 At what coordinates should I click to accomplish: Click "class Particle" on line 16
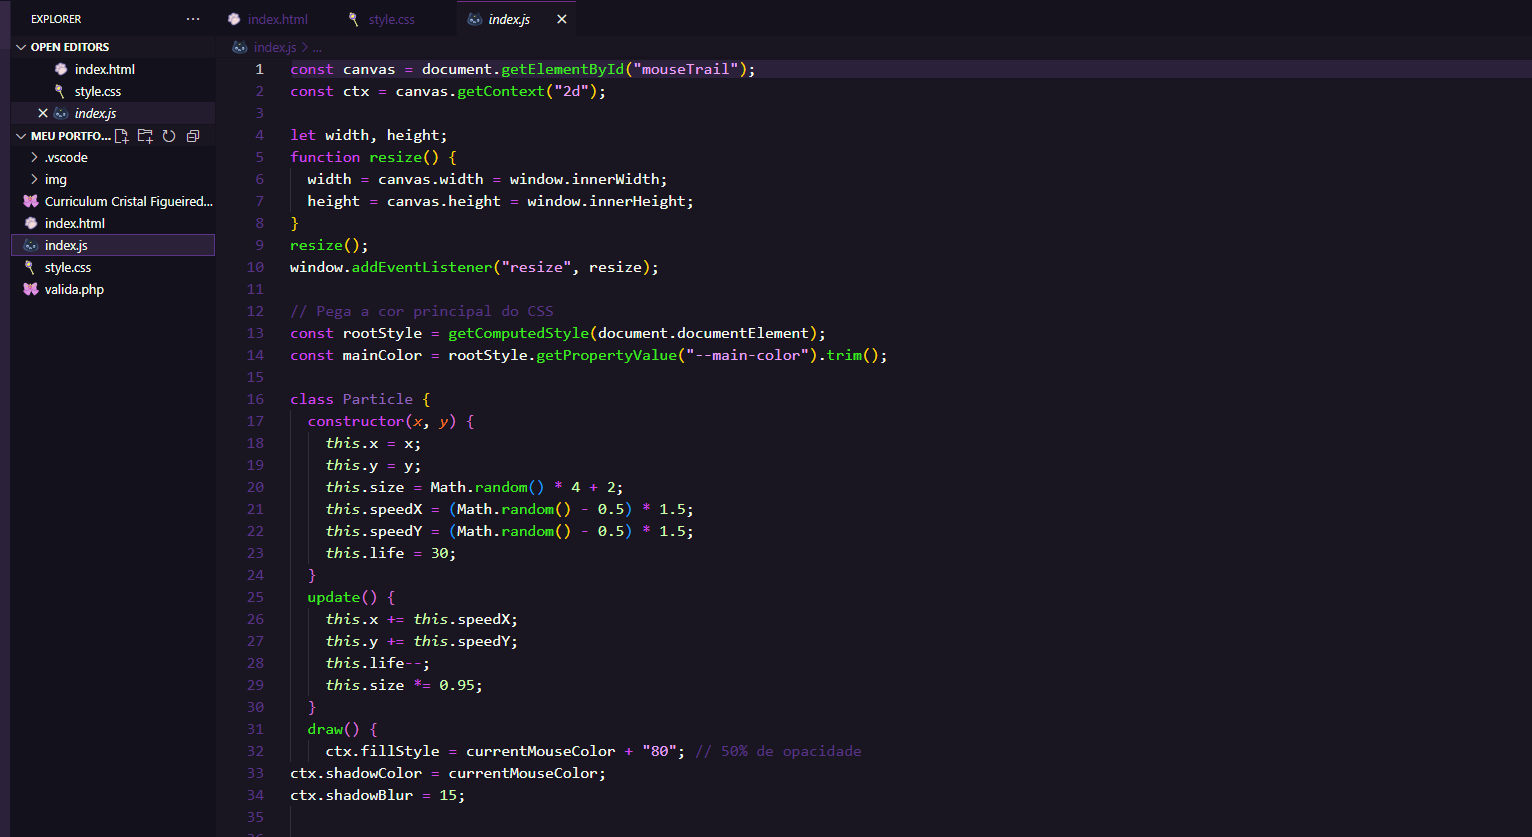[x=351, y=399]
